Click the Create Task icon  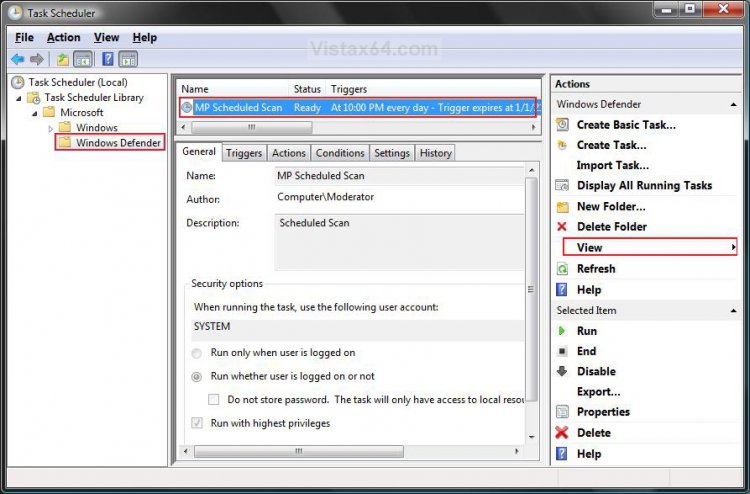click(562, 145)
